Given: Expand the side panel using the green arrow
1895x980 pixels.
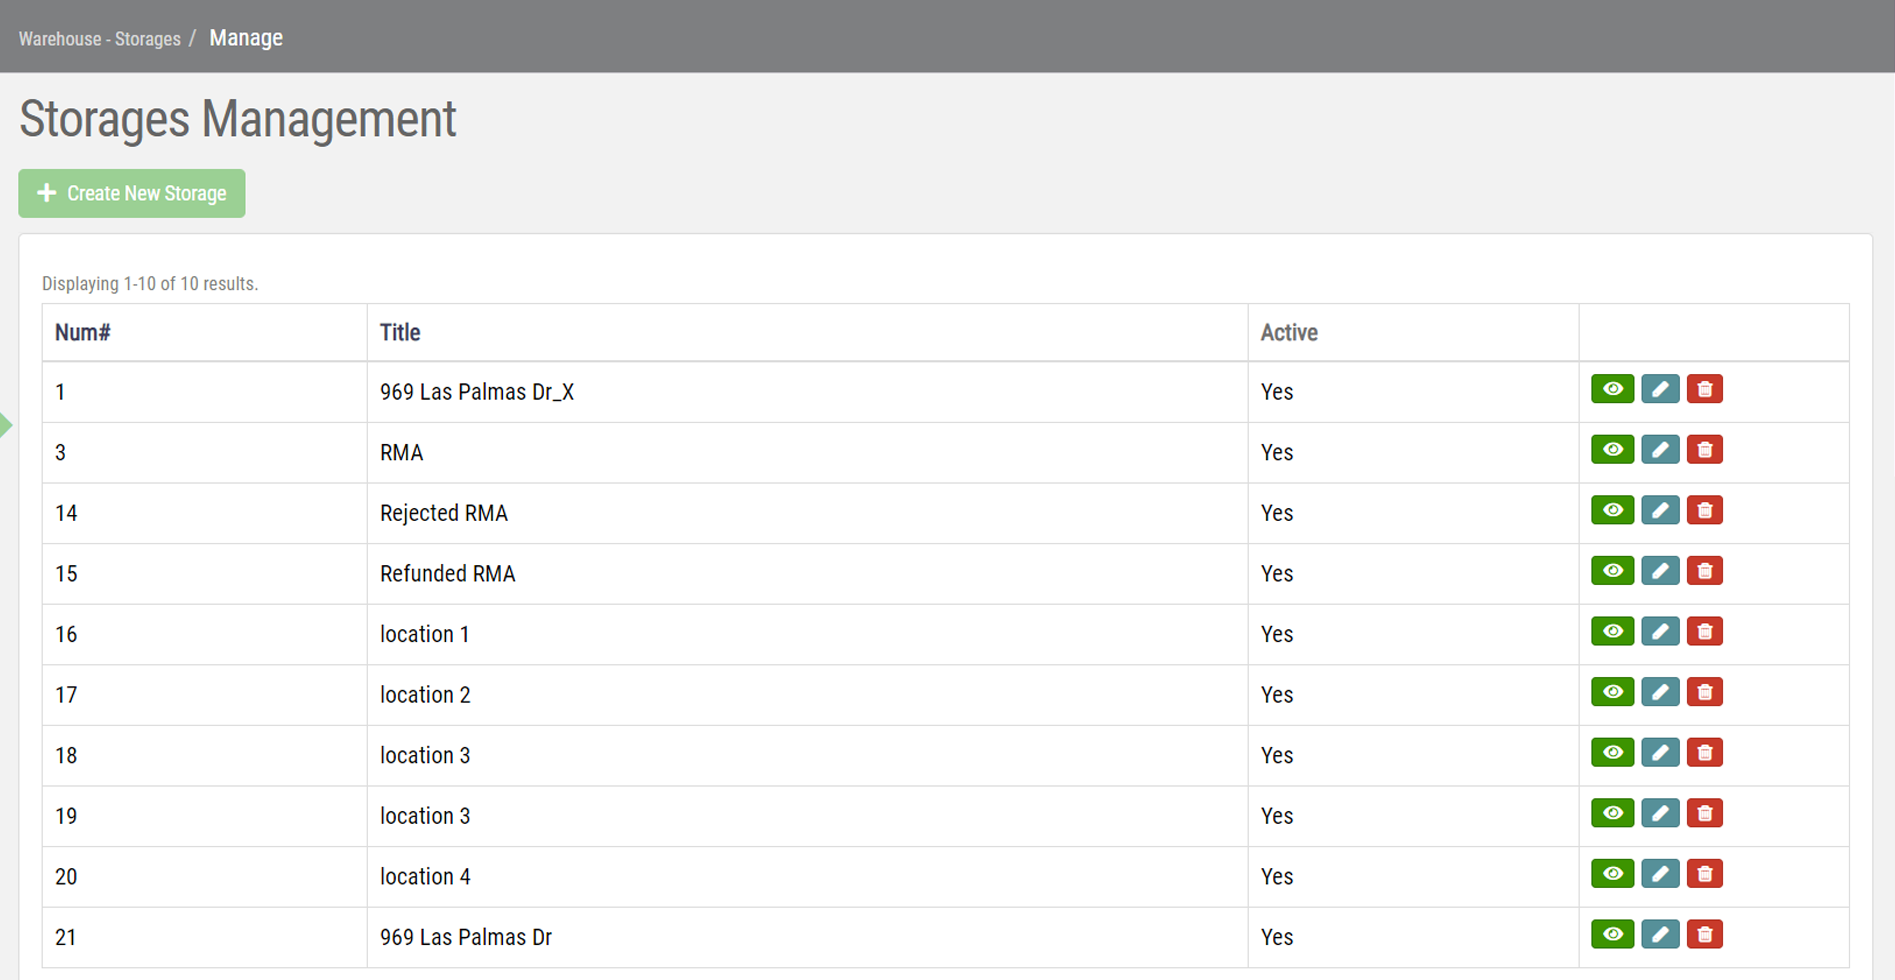Looking at the screenshot, I should coord(5,425).
